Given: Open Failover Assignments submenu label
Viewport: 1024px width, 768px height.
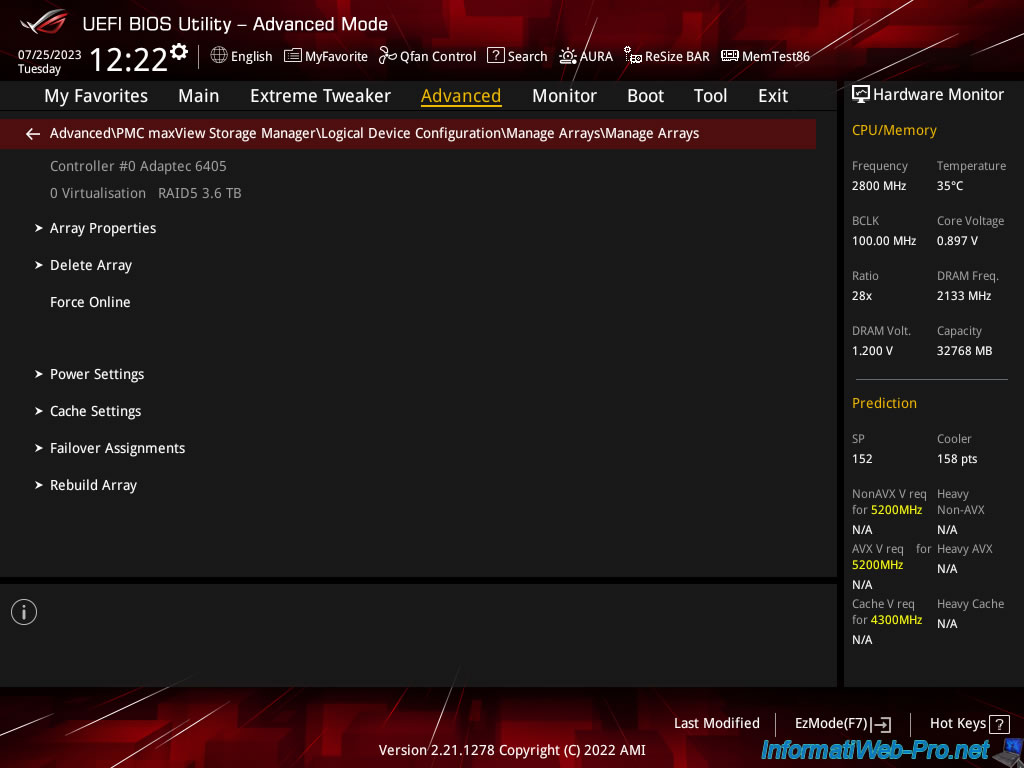Looking at the screenshot, I should (118, 449).
